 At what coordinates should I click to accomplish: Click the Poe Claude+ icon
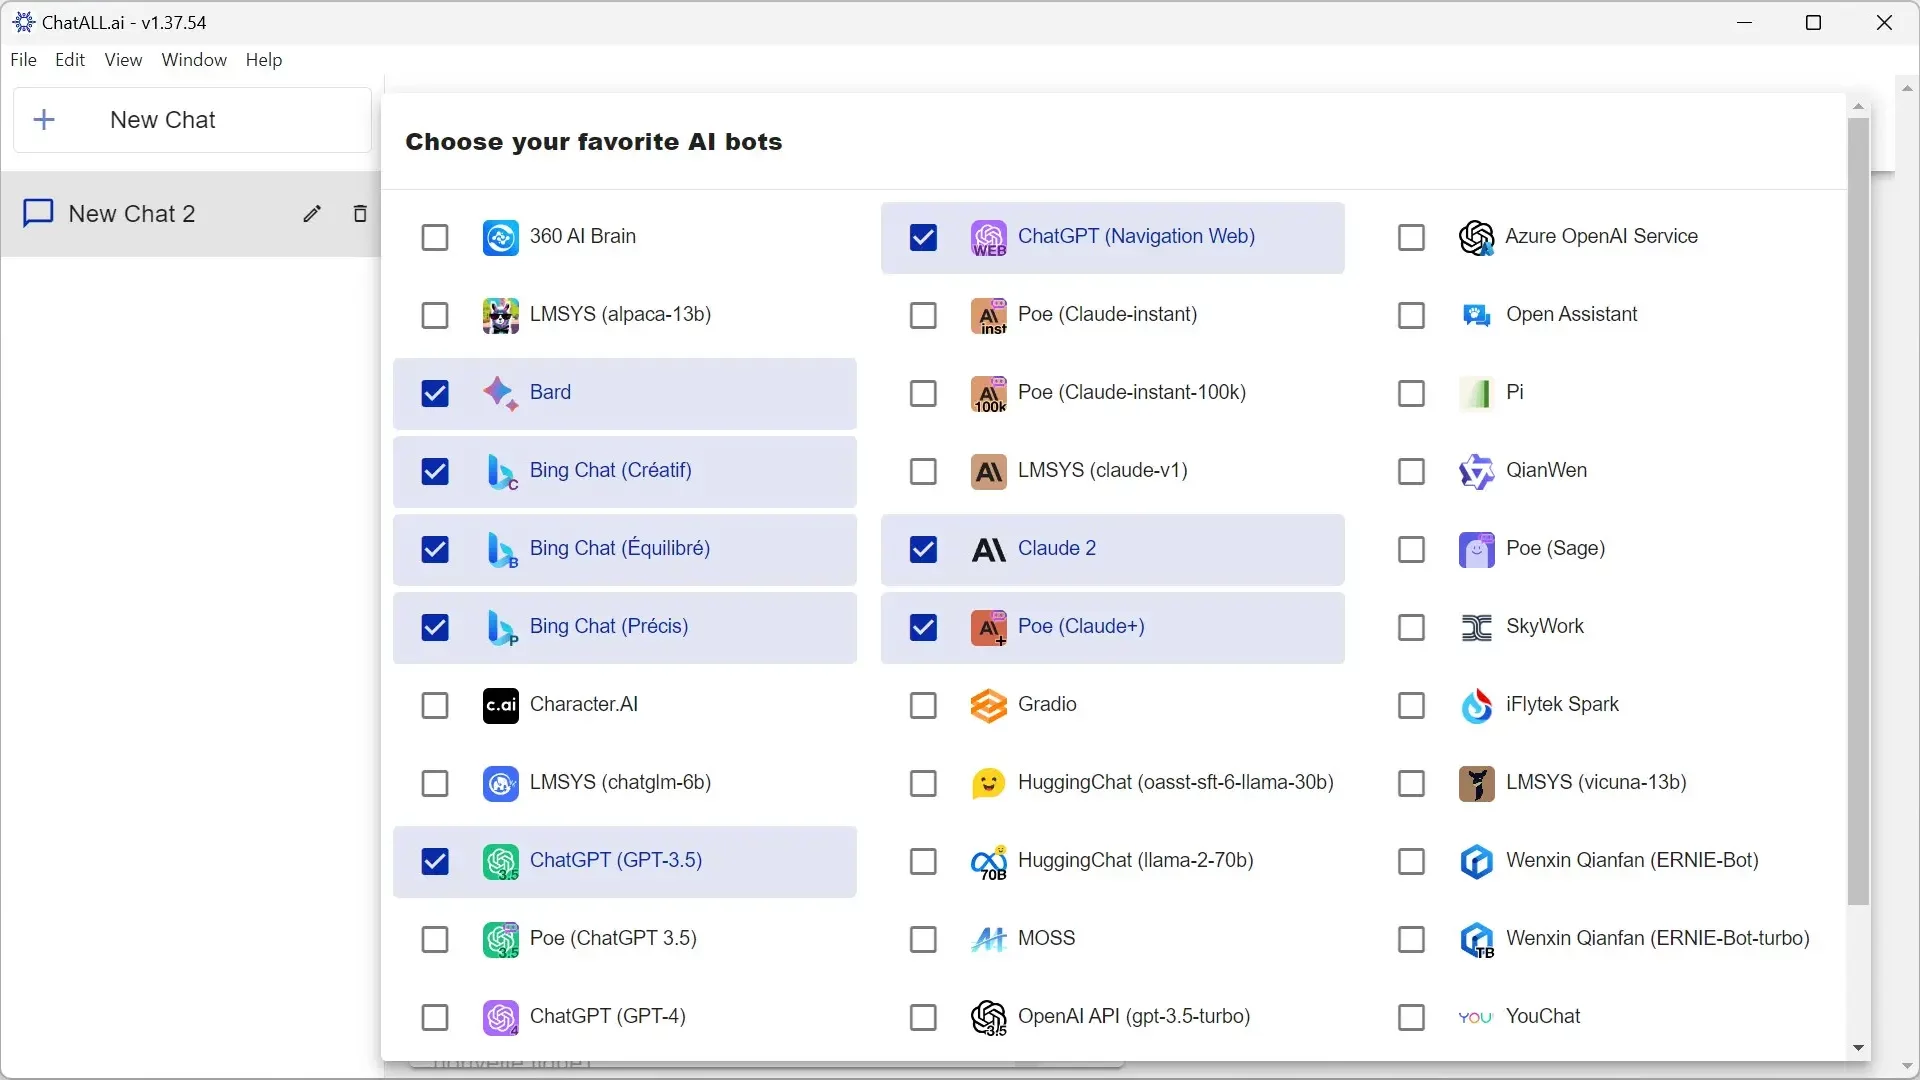(988, 628)
